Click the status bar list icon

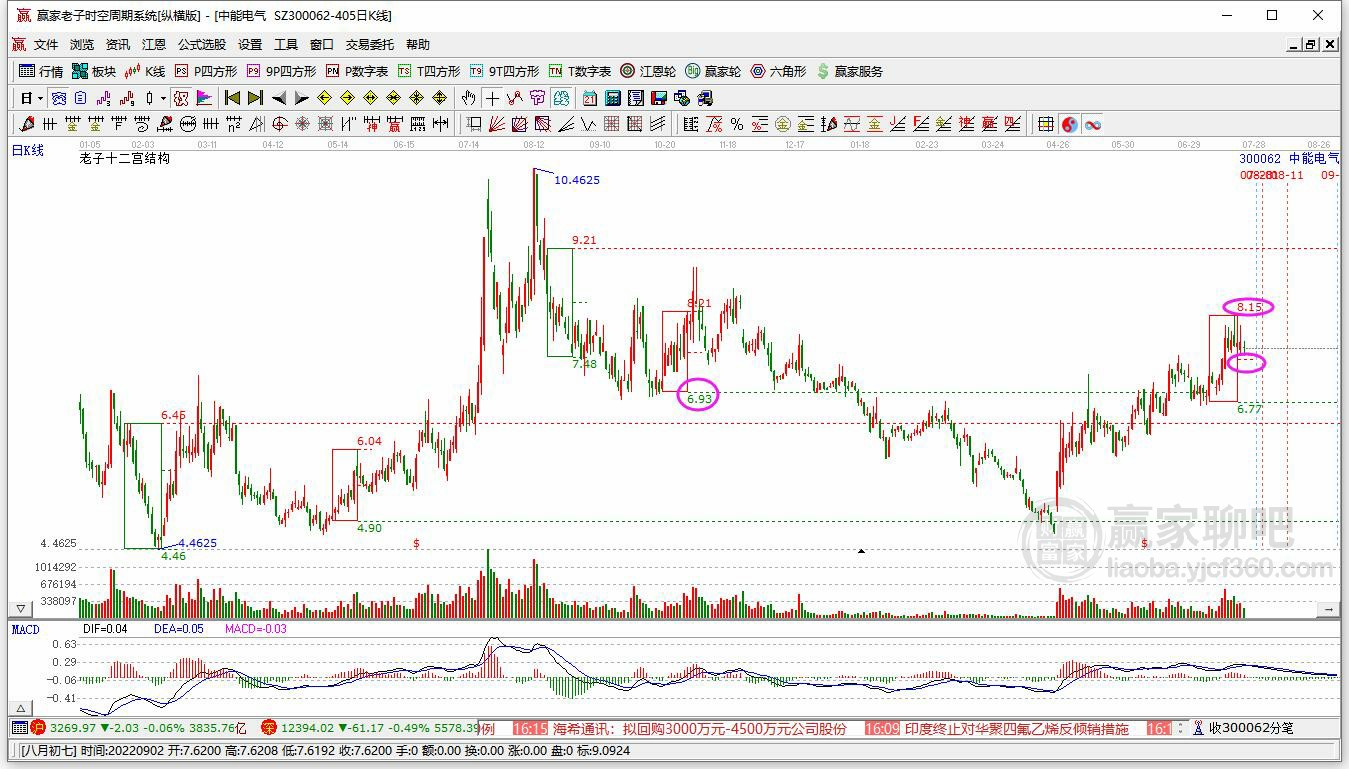click(20, 729)
